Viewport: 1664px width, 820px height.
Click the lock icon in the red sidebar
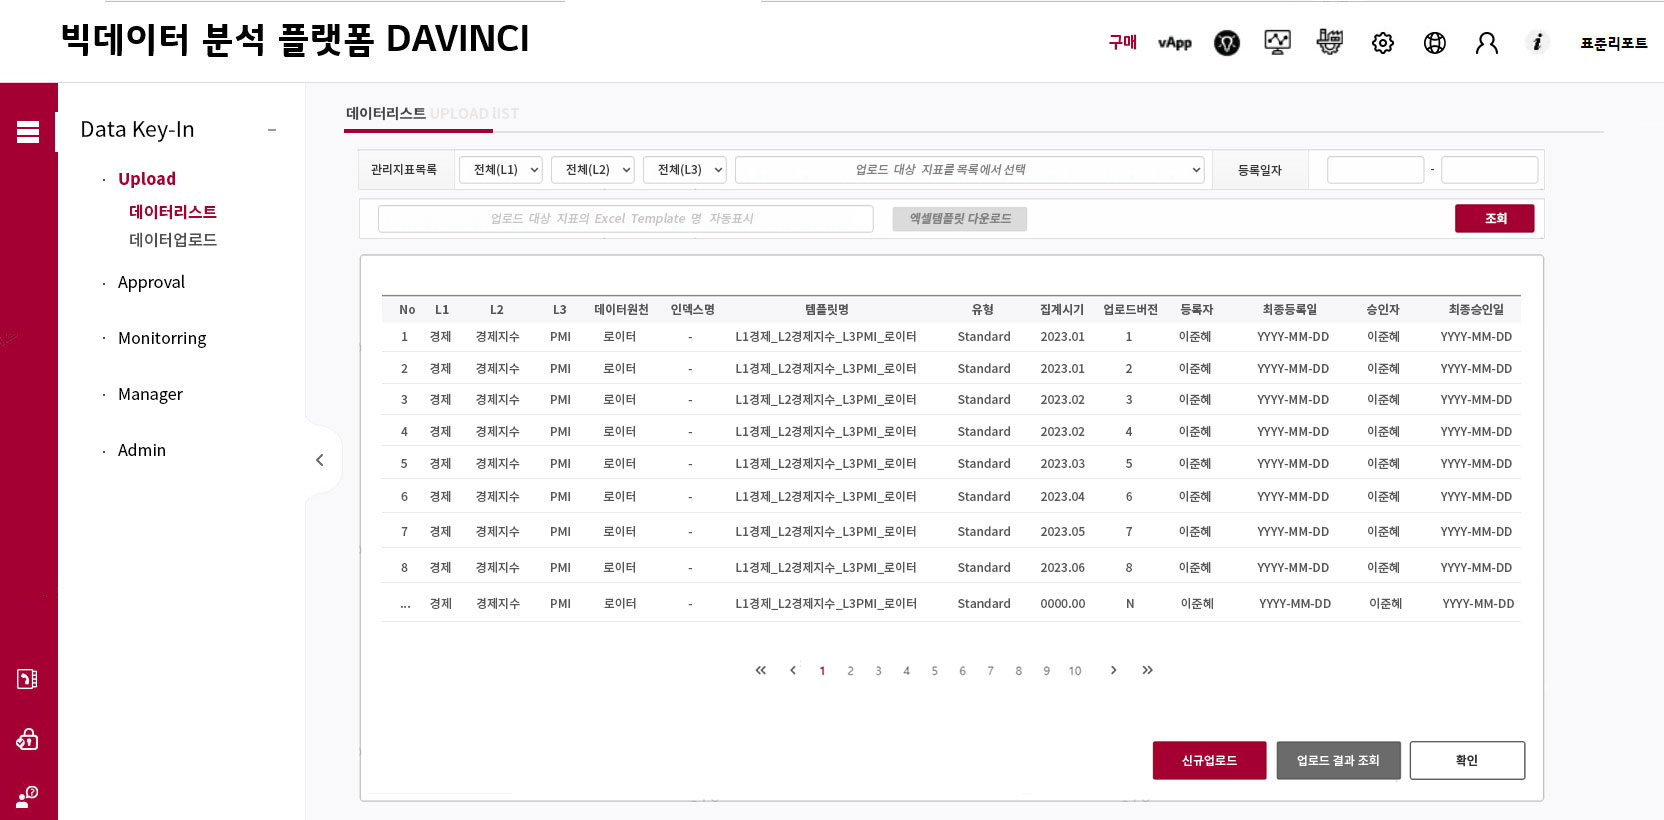(28, 739)
